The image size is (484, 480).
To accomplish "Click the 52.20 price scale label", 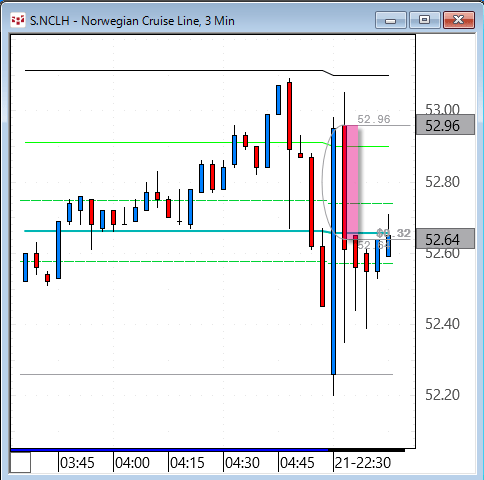I will pos(442,395).
